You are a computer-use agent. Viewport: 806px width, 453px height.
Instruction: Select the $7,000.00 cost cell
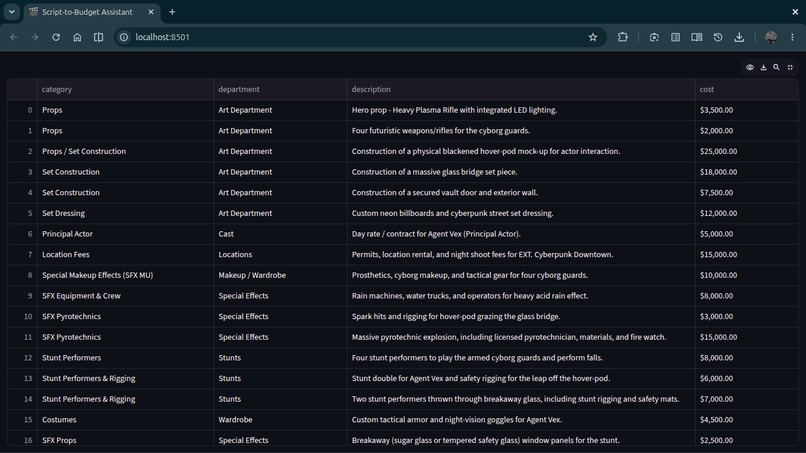[747, 399]
